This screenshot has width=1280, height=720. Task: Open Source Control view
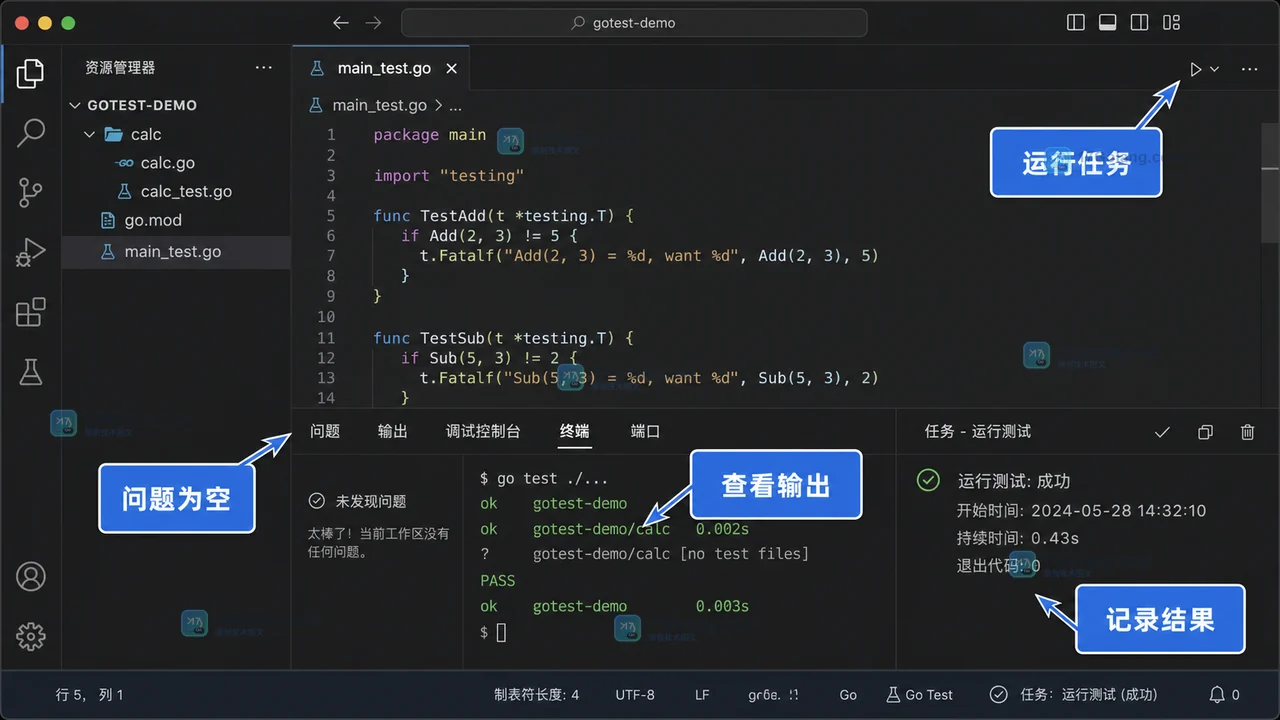tap(31, 192)
